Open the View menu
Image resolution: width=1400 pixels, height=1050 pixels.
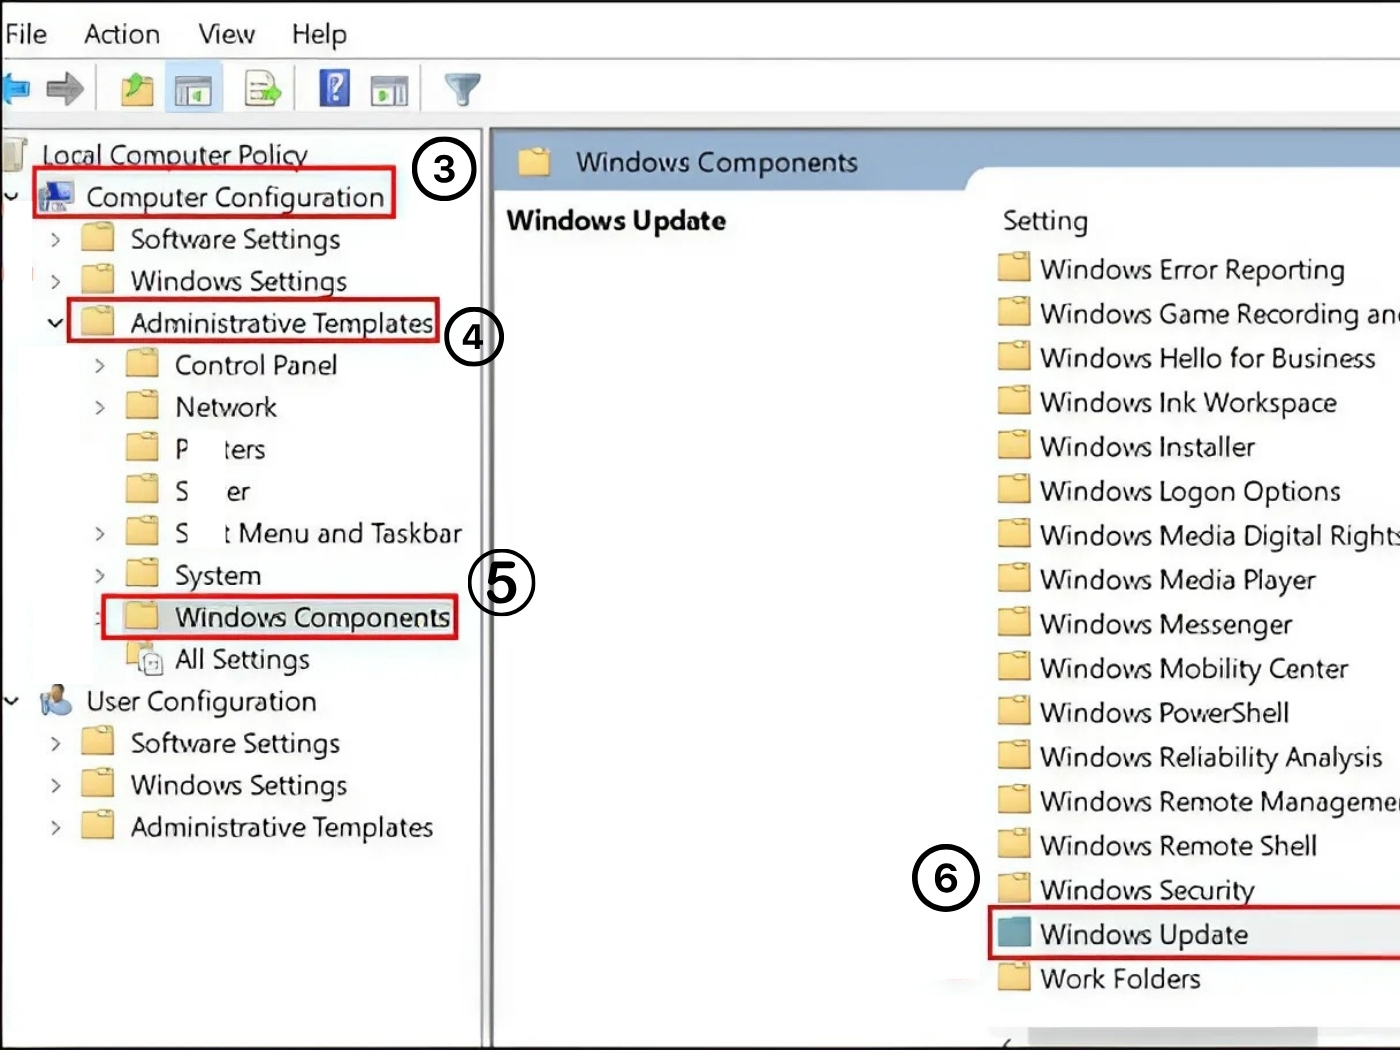tap(227, 34)
